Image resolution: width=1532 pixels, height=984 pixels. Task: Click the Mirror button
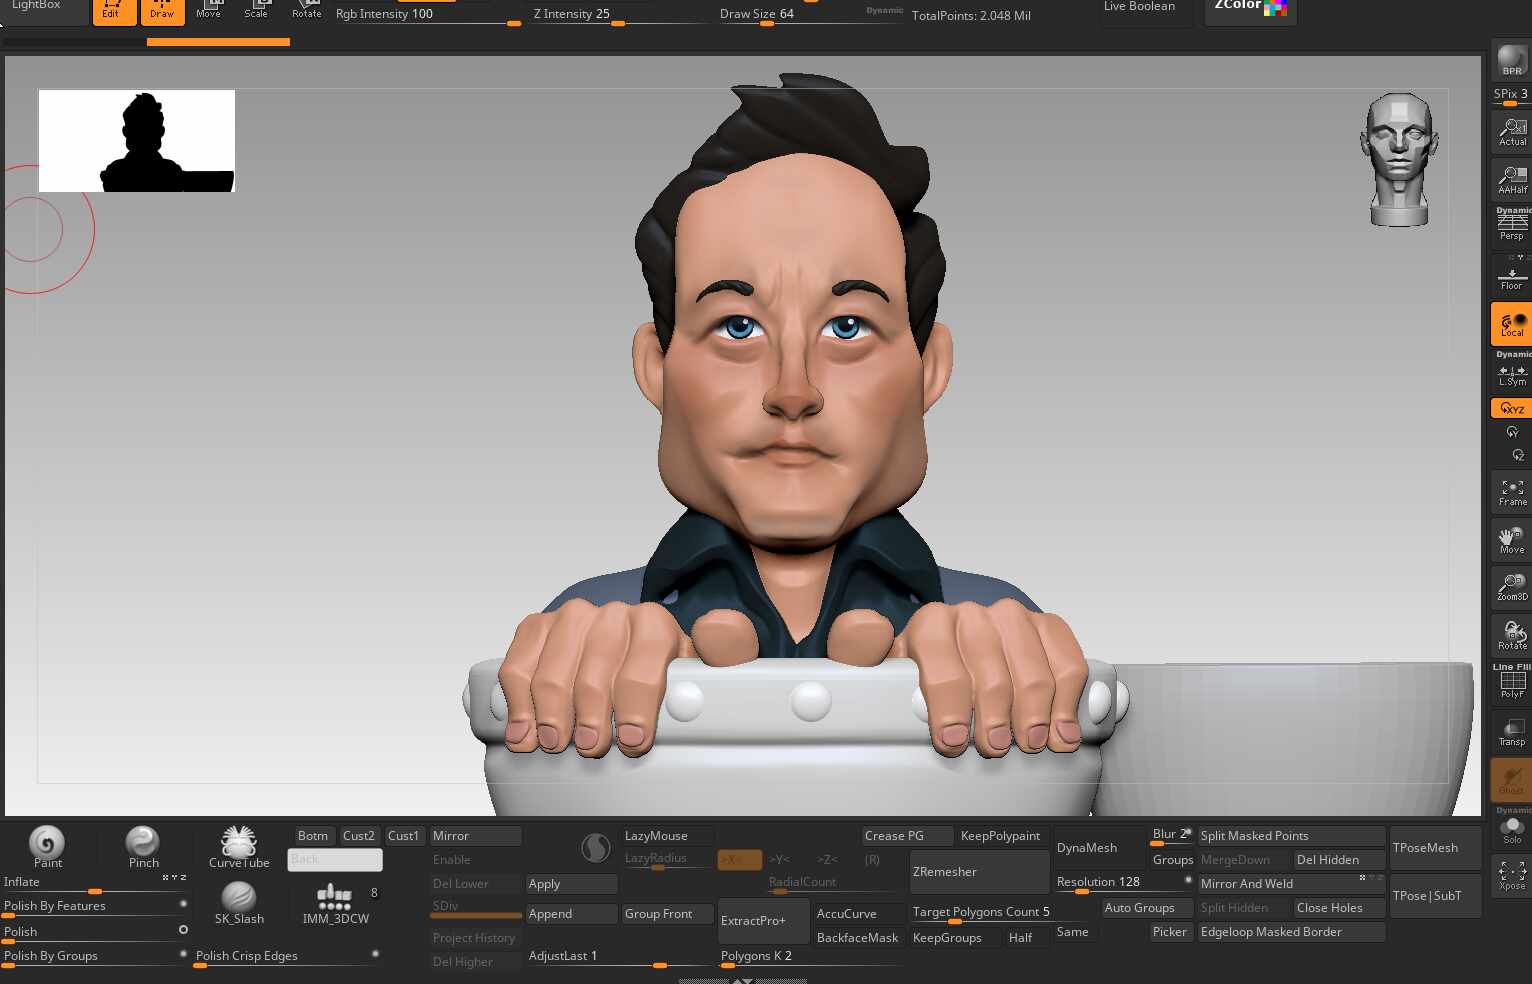(475, 836)
